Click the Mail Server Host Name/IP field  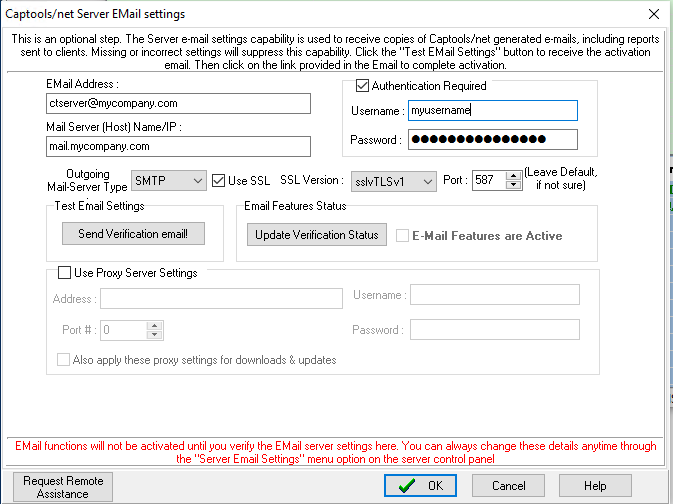179,146
